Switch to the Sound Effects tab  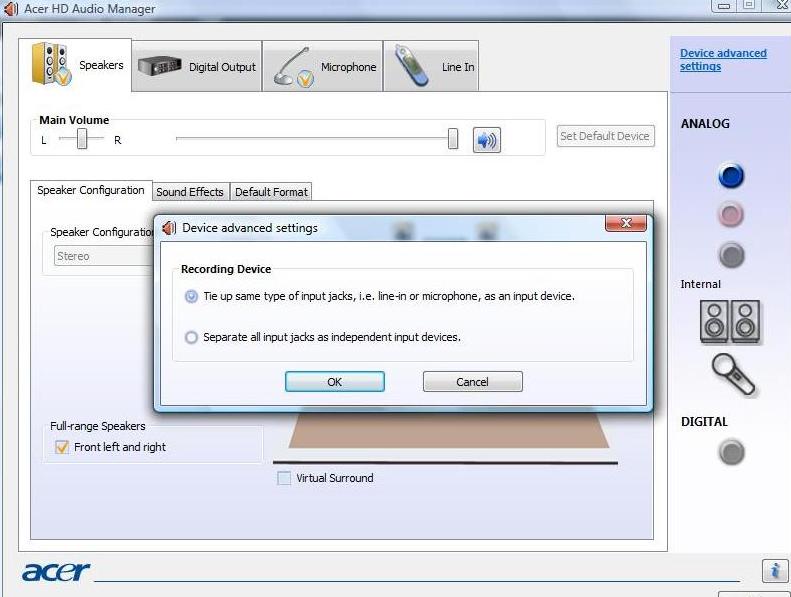[190, 192]
